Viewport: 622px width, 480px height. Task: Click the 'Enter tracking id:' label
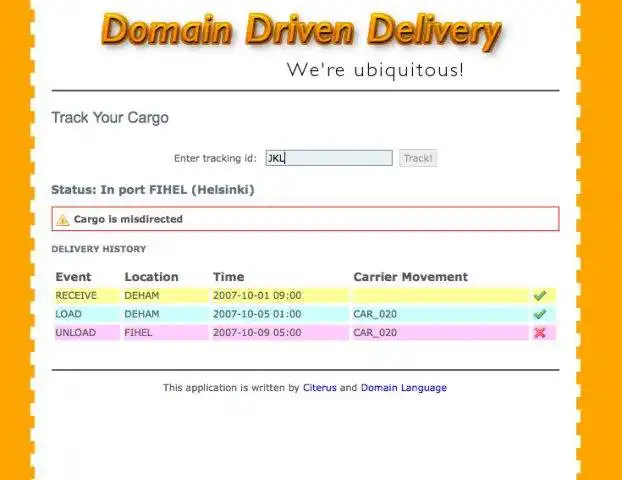215,158
